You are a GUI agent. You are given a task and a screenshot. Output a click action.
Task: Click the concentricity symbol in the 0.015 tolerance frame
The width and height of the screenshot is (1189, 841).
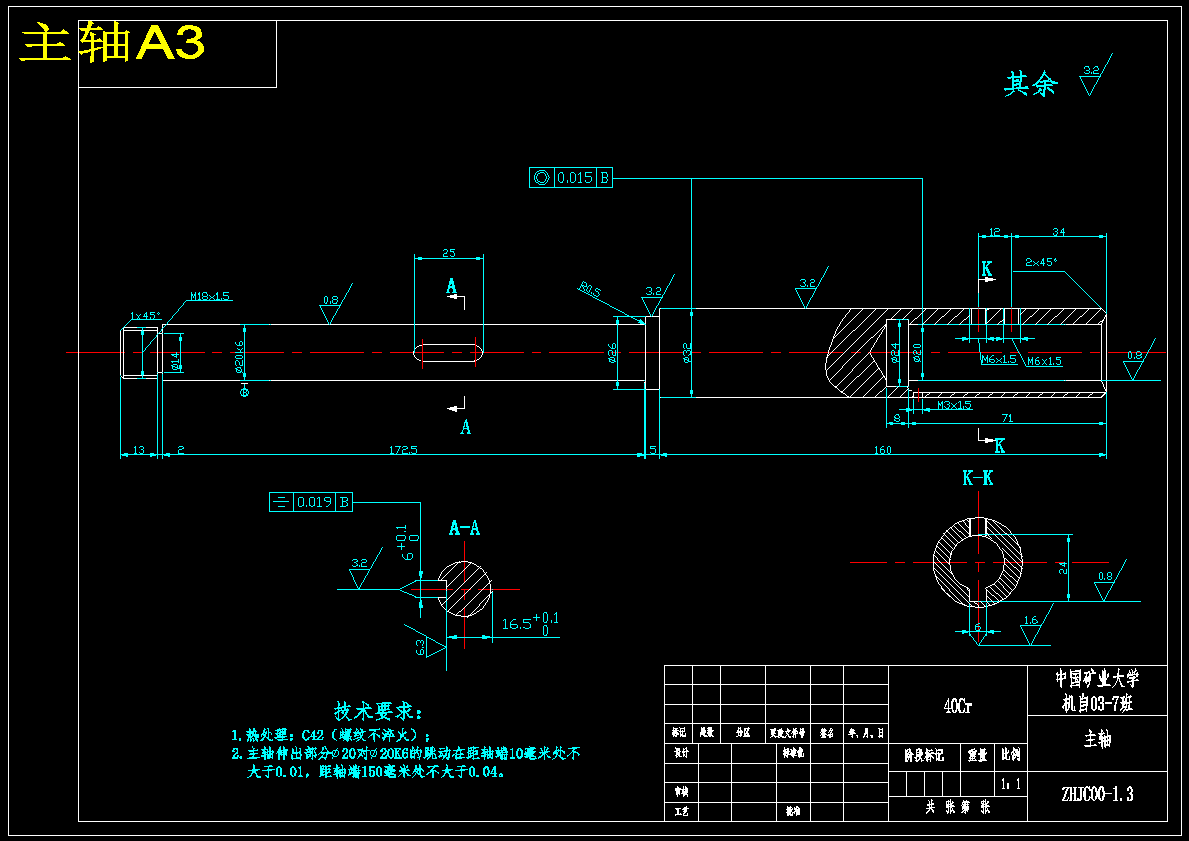click(x=541, y=177)
